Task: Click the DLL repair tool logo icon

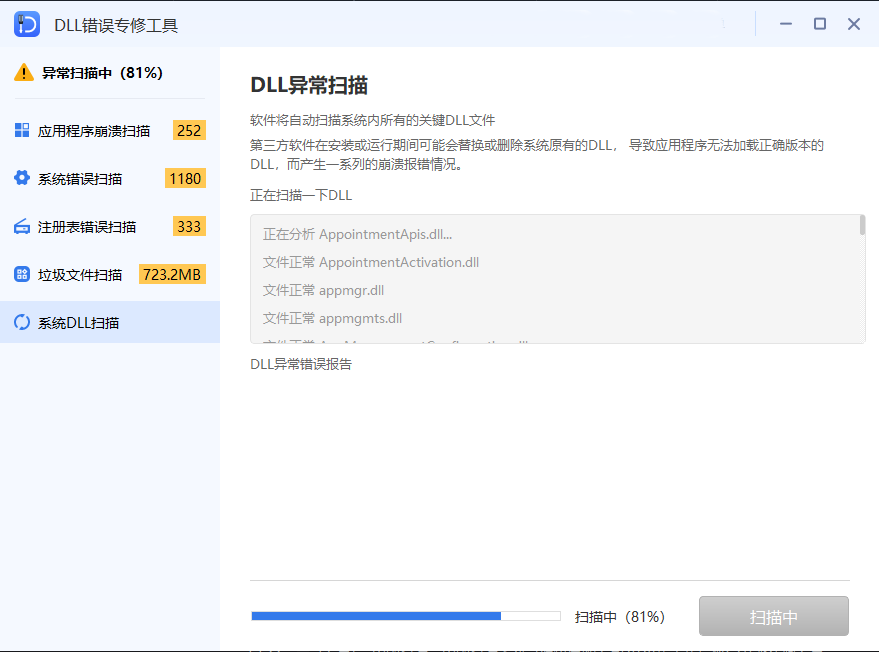Action: coord(27,24)
